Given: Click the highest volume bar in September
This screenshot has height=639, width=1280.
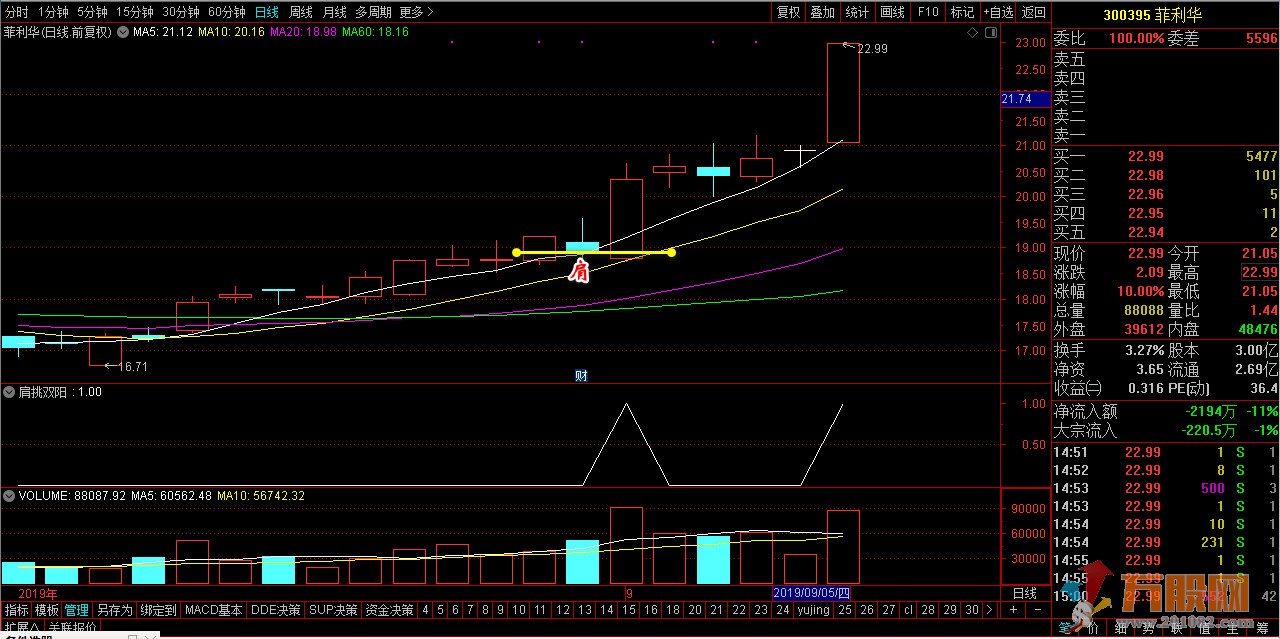Looking at the screenshot, I should [626, 545].
